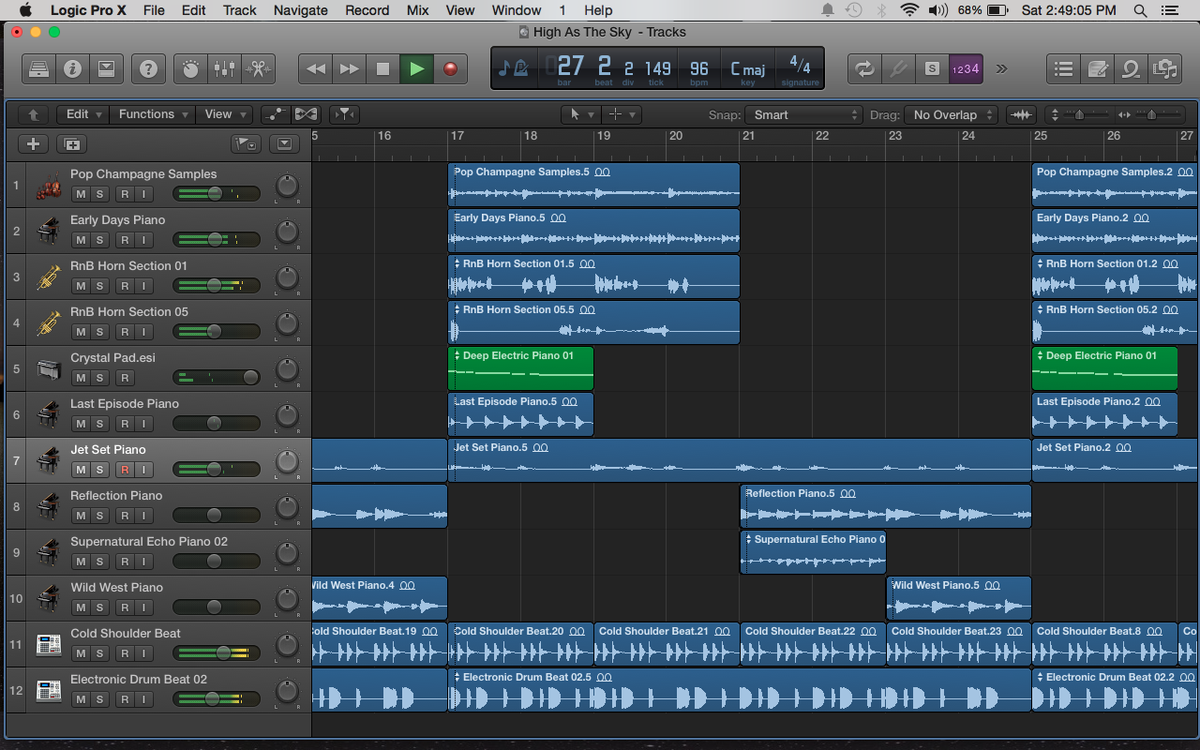Click the Duplicate Track button
1200x750 pixels.
coord(71,144)
